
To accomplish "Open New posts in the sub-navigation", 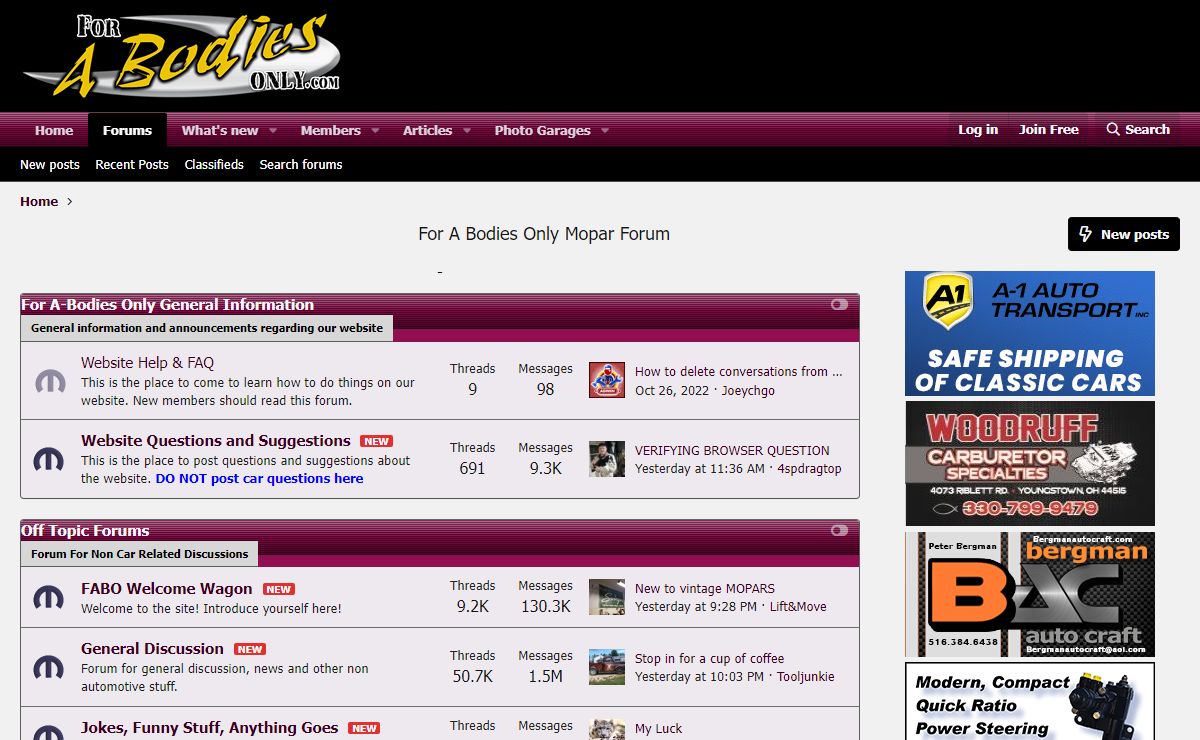I will coord(50,164).
